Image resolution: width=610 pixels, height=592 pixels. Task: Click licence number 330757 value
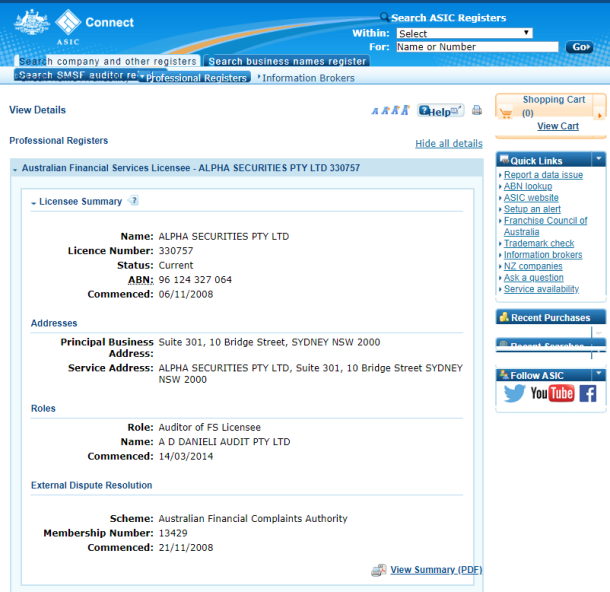175,251
